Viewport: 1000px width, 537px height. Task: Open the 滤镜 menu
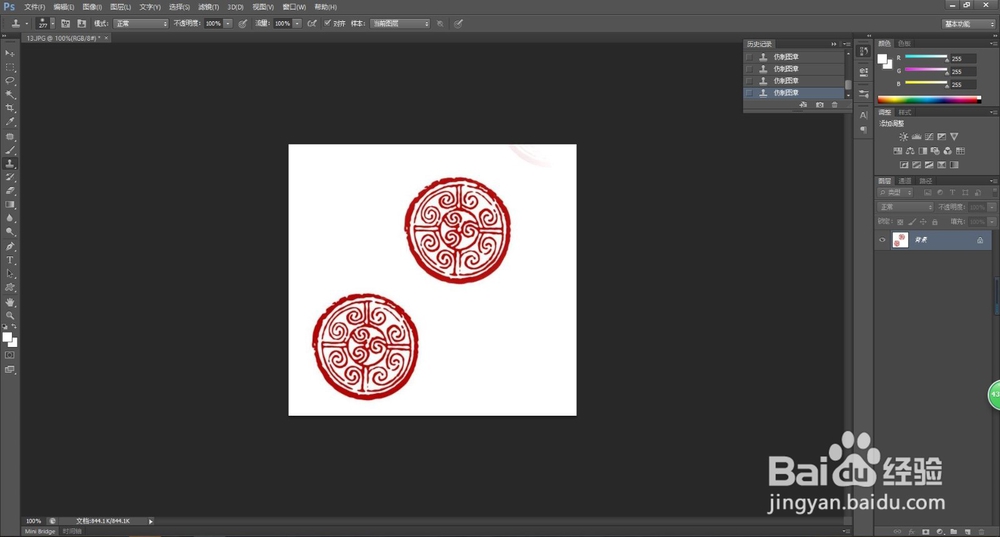click(209, 7)
